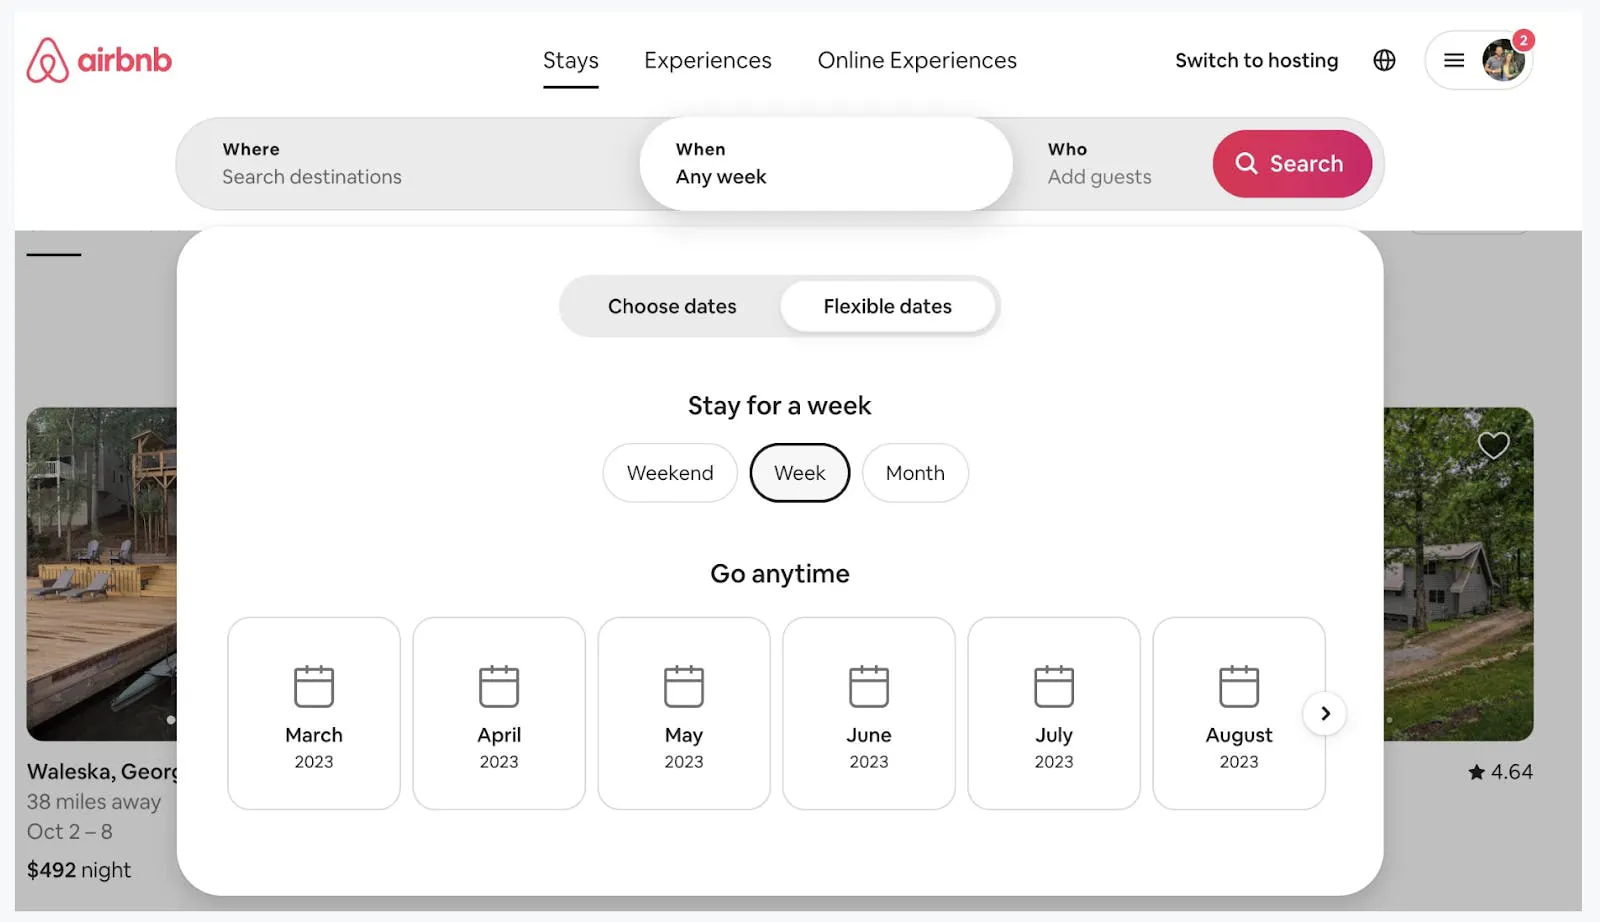Viewport: 1600px width, 922px height.
Task: Select the Stays tab
Action: (x=571, y=60)
